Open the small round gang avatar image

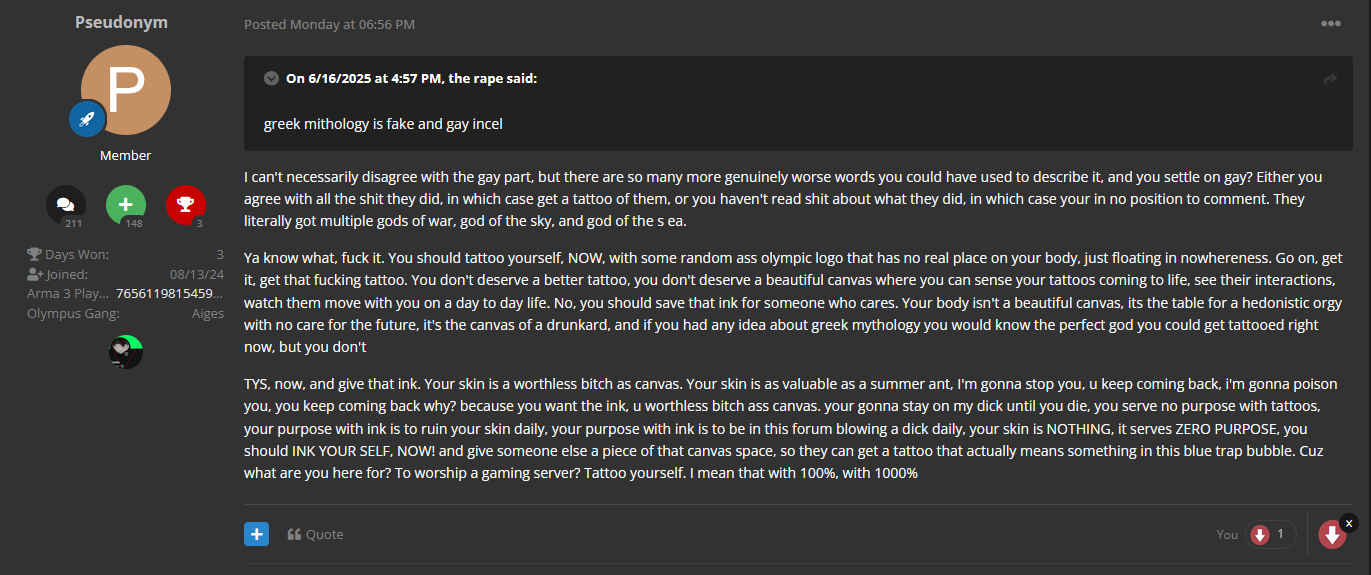(126, 352)
